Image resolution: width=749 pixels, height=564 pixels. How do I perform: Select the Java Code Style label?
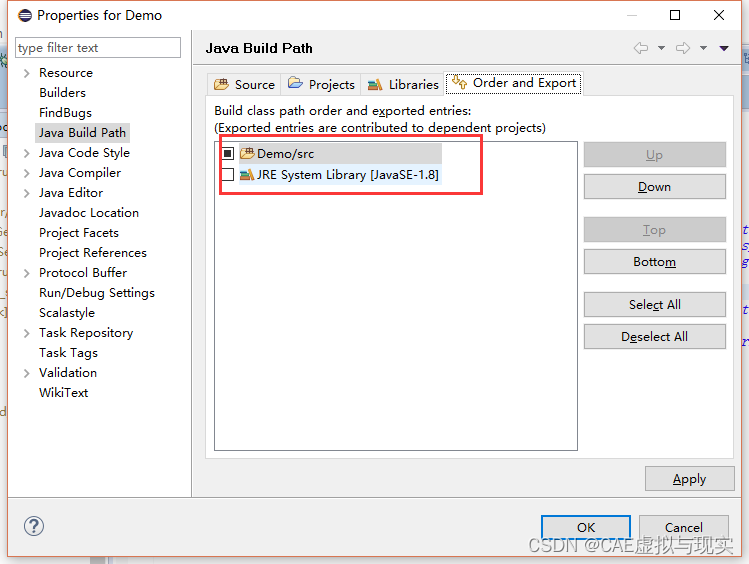(x=85, y=153)
